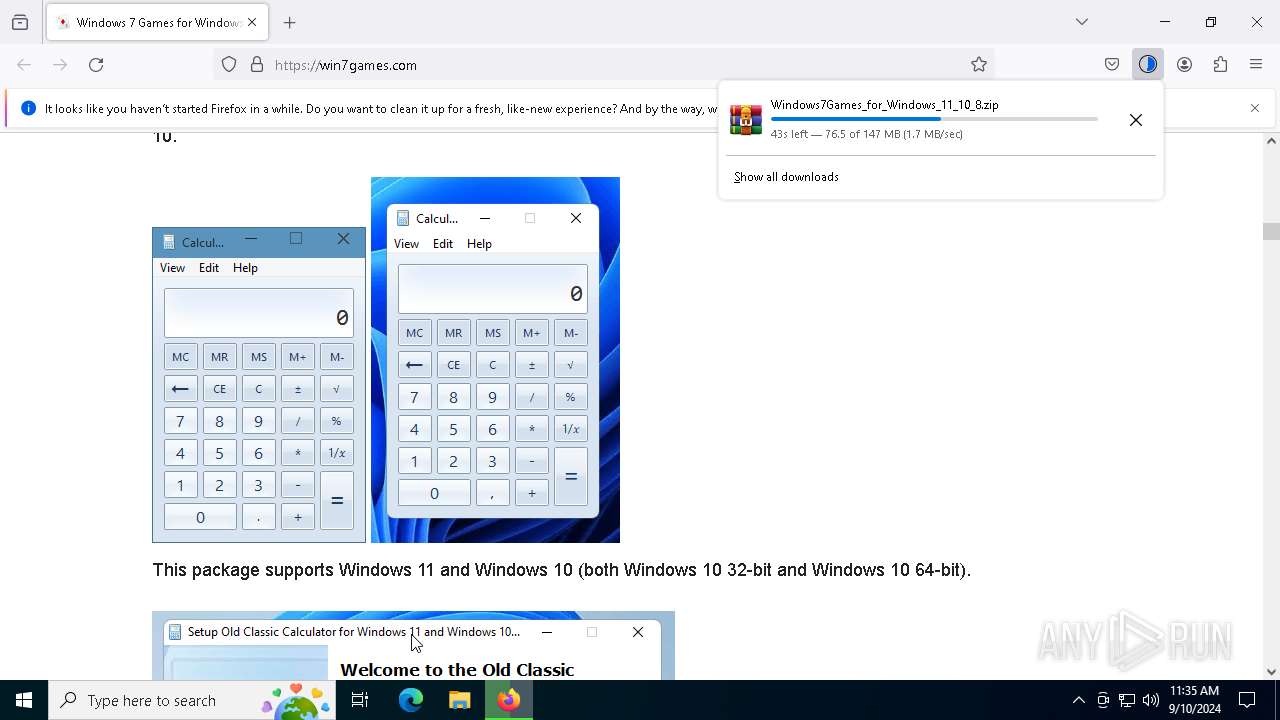Image resolution: width=1280 pixels, height=720 pixels.
Task: Click the scrollbar up arrow
Action: click(1271, 141)
